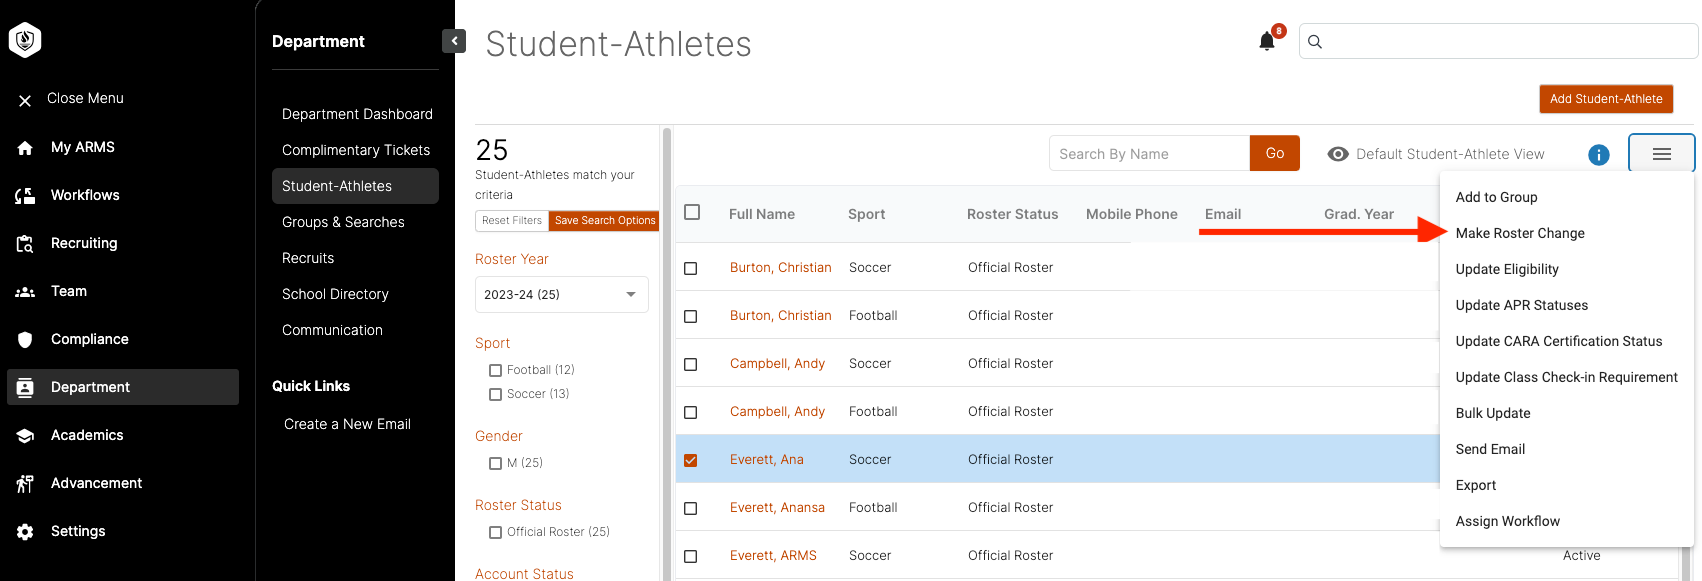This screenshot has height=581, width=1702.
Task: Open Campbell, Andy Football profile link
Action: point(777,411)
